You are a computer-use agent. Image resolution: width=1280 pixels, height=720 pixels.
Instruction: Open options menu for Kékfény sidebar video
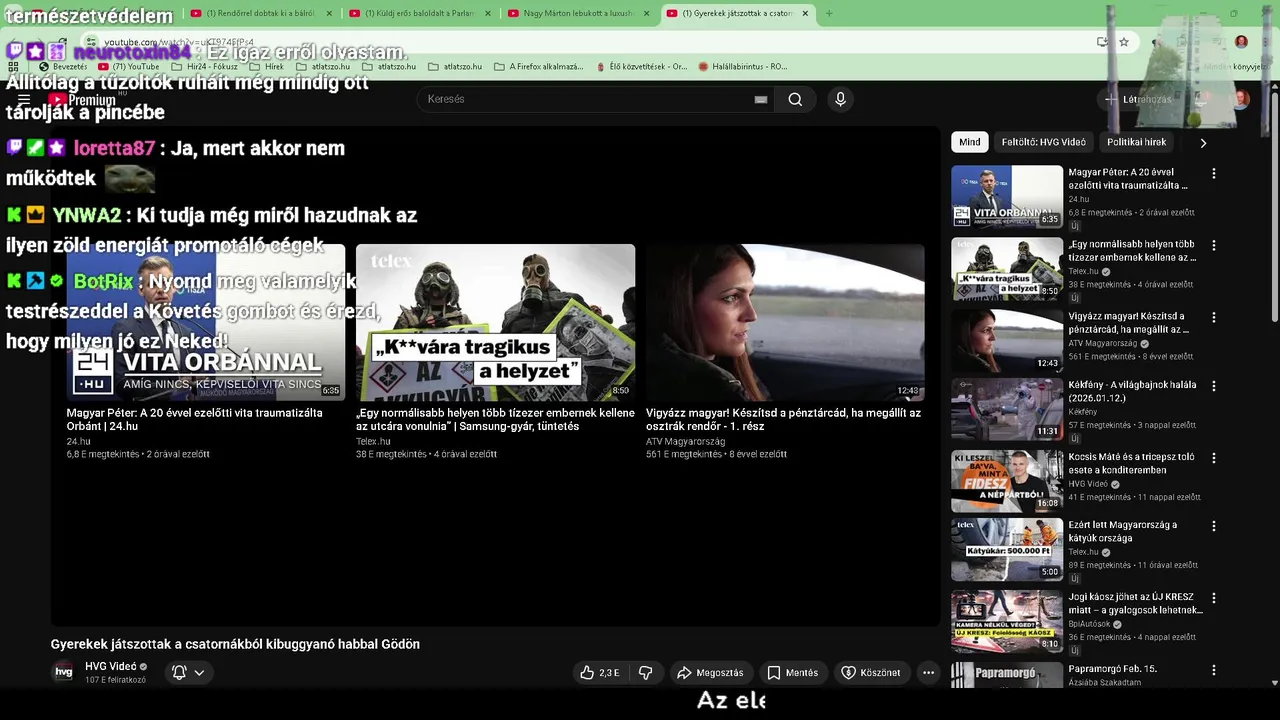[1214, 385]
